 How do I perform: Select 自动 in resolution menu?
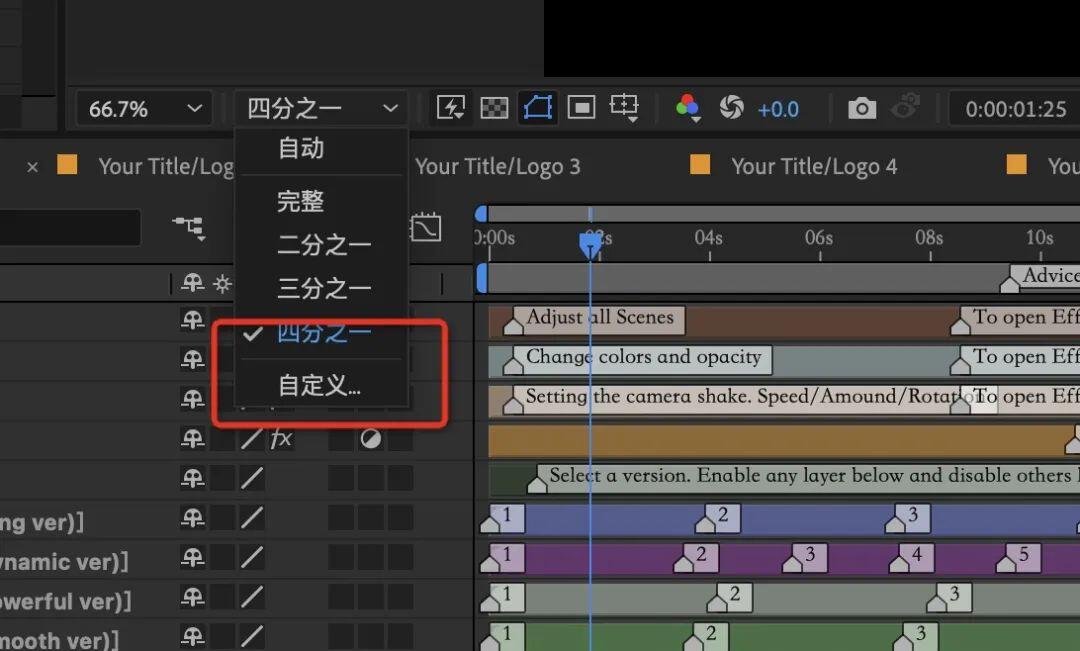click(x=300, y=148)
